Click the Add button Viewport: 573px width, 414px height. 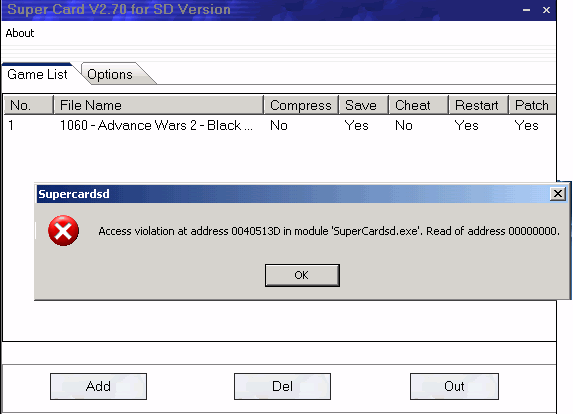point(98,386)
